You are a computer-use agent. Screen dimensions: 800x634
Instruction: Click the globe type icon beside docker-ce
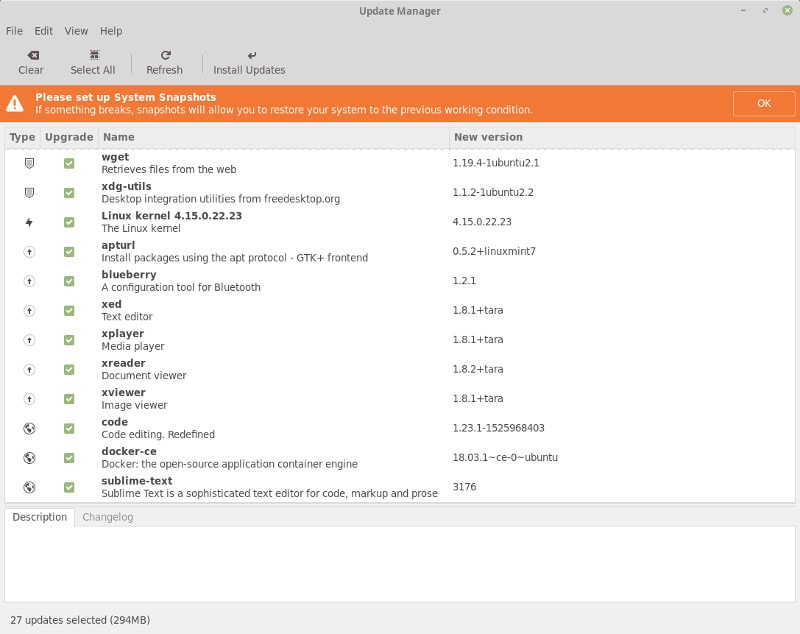29,457
